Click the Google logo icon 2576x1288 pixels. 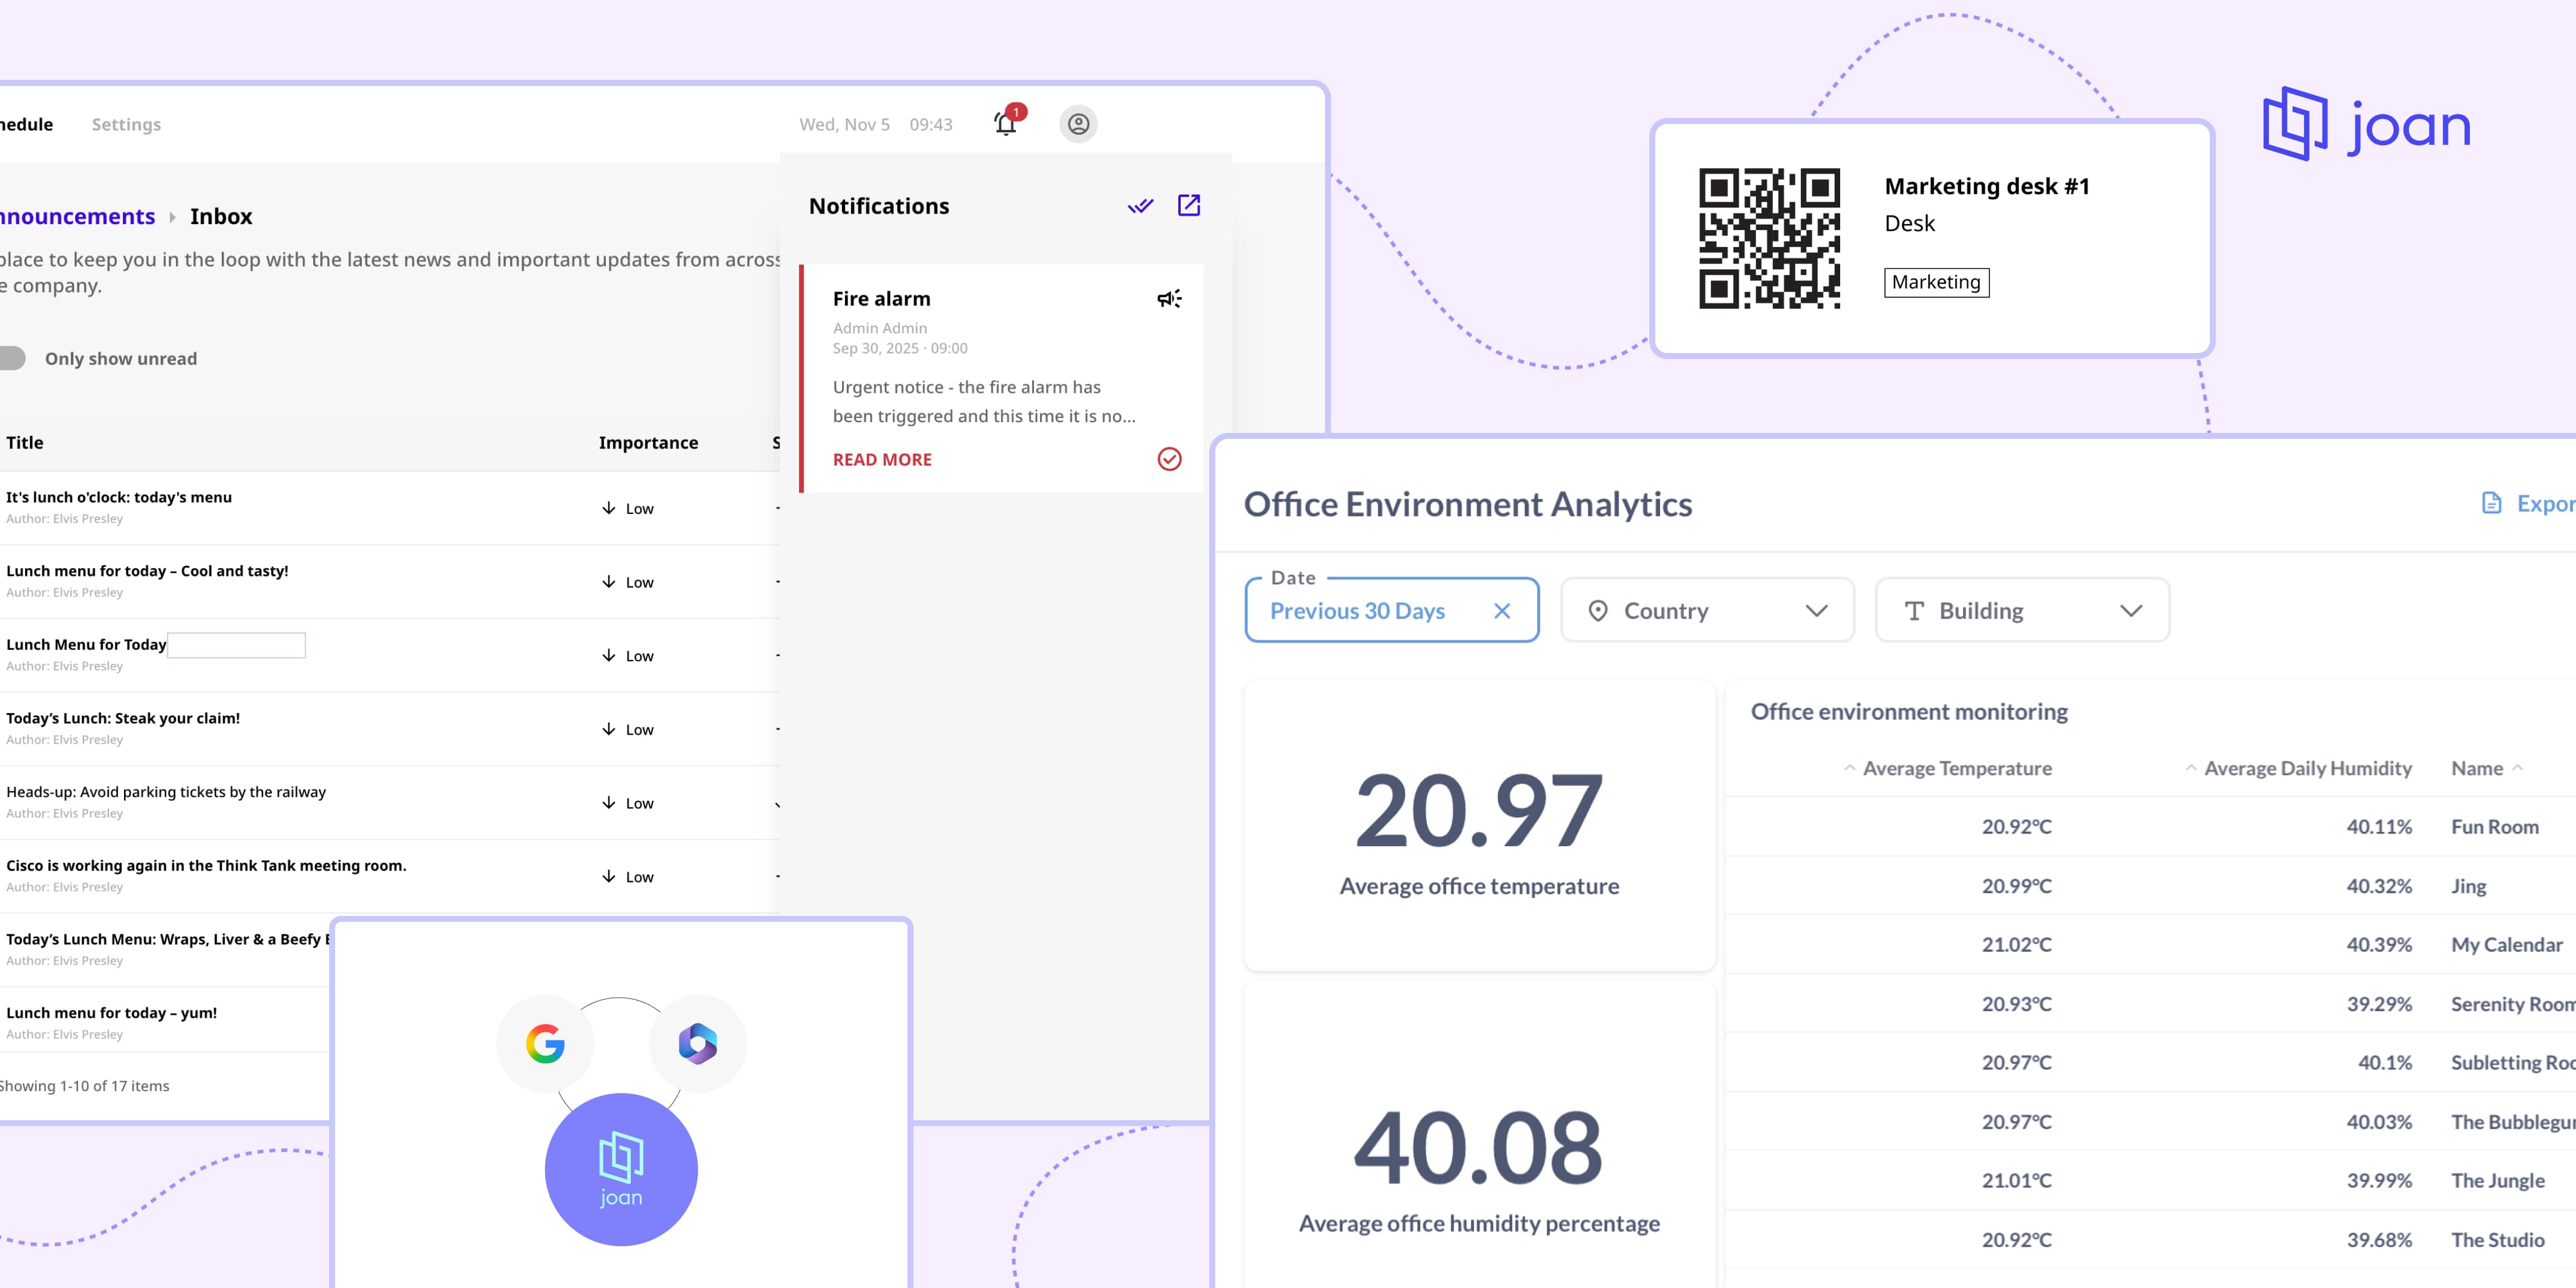point(545,1043)
